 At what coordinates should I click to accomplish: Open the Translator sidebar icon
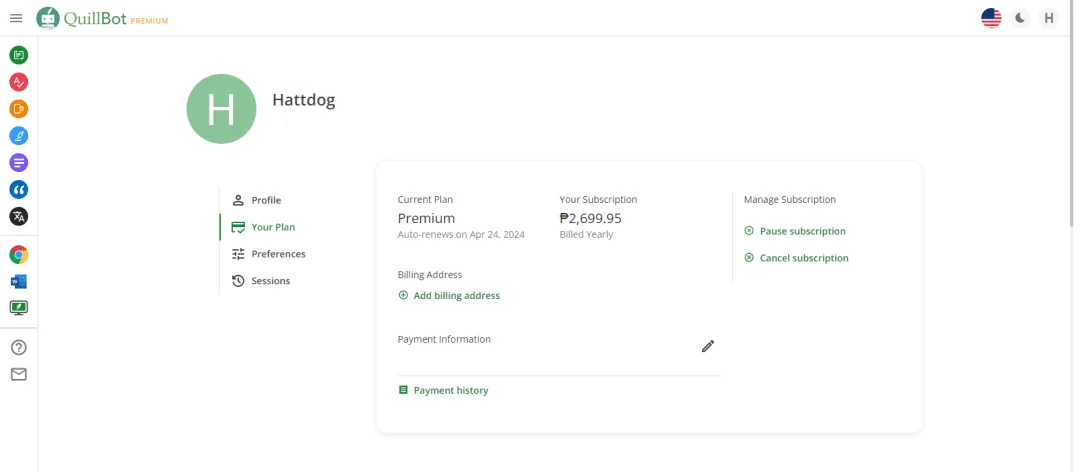coord(19,216)
